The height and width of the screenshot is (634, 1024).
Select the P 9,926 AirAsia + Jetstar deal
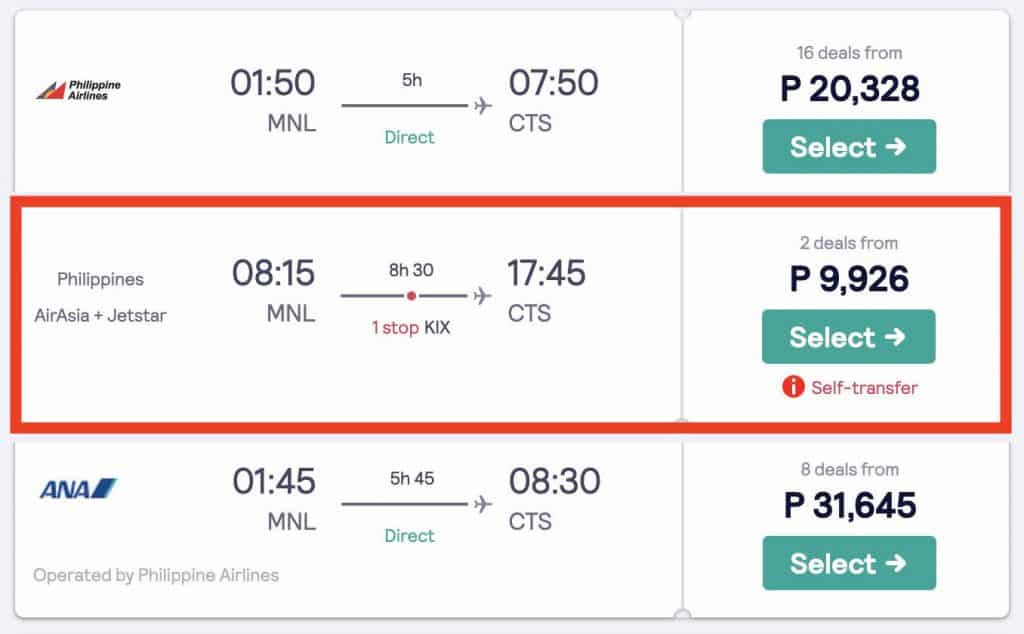848,337
